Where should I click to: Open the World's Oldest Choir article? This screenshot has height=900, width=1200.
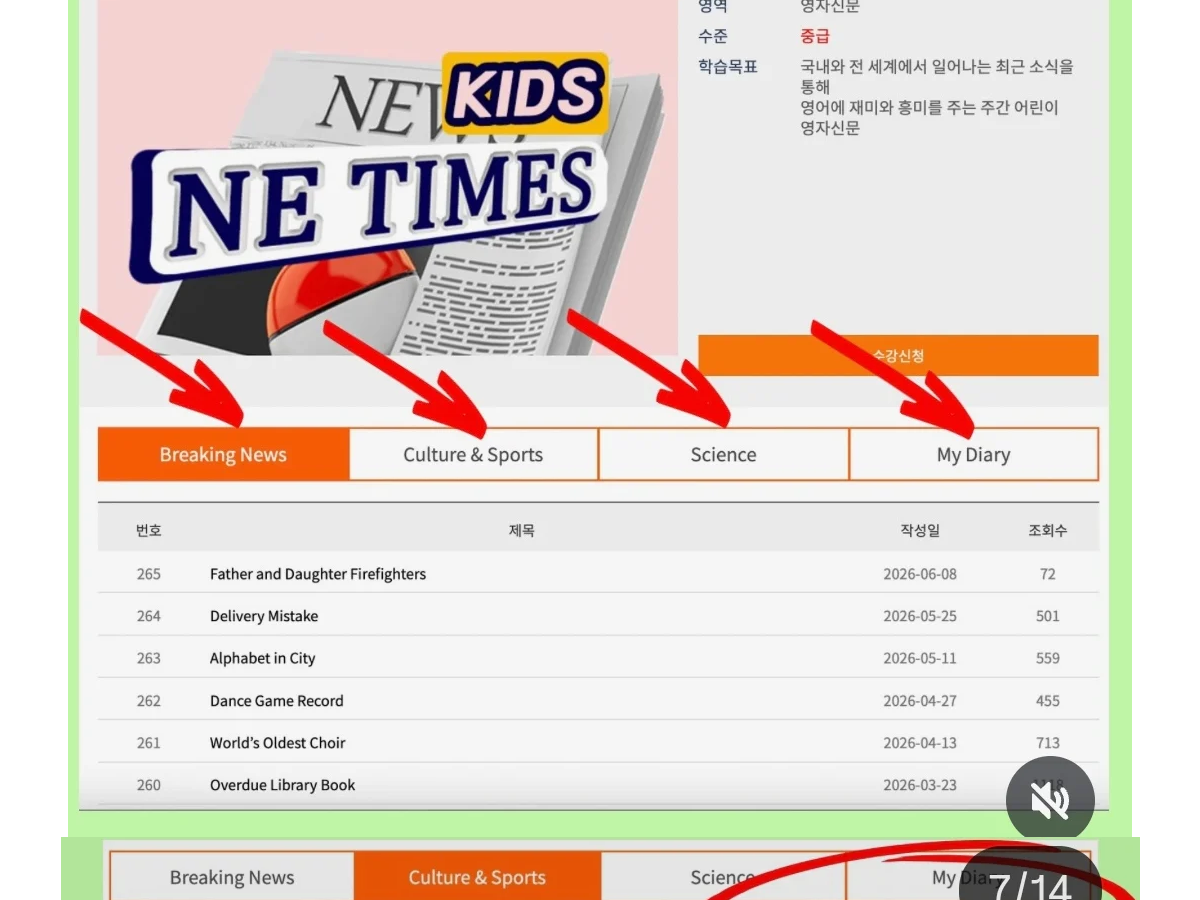277,743
